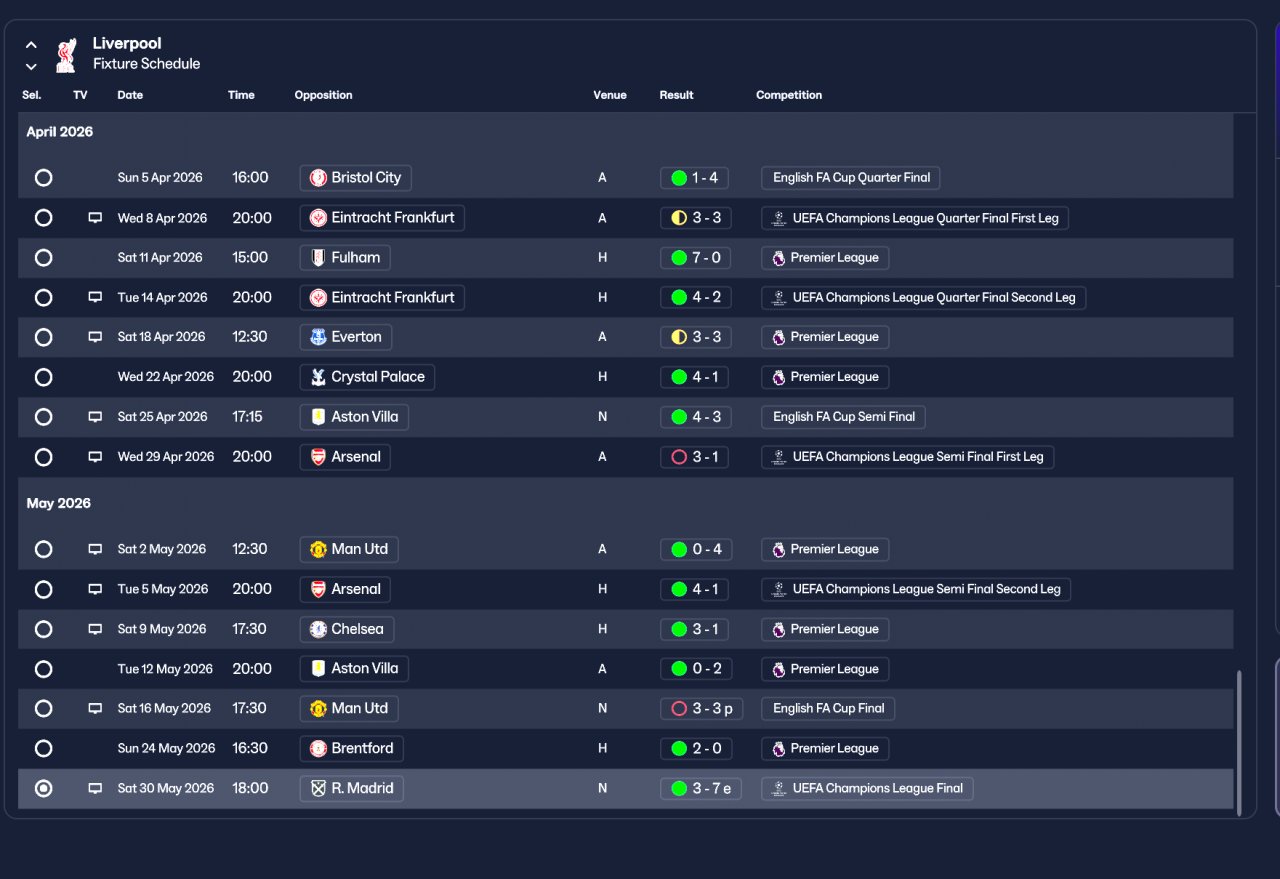Open Fulham opposition button

[x=345, y=257]
